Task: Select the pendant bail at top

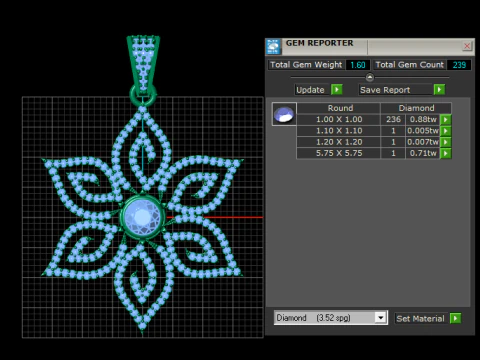Action: tap(143, 65)
